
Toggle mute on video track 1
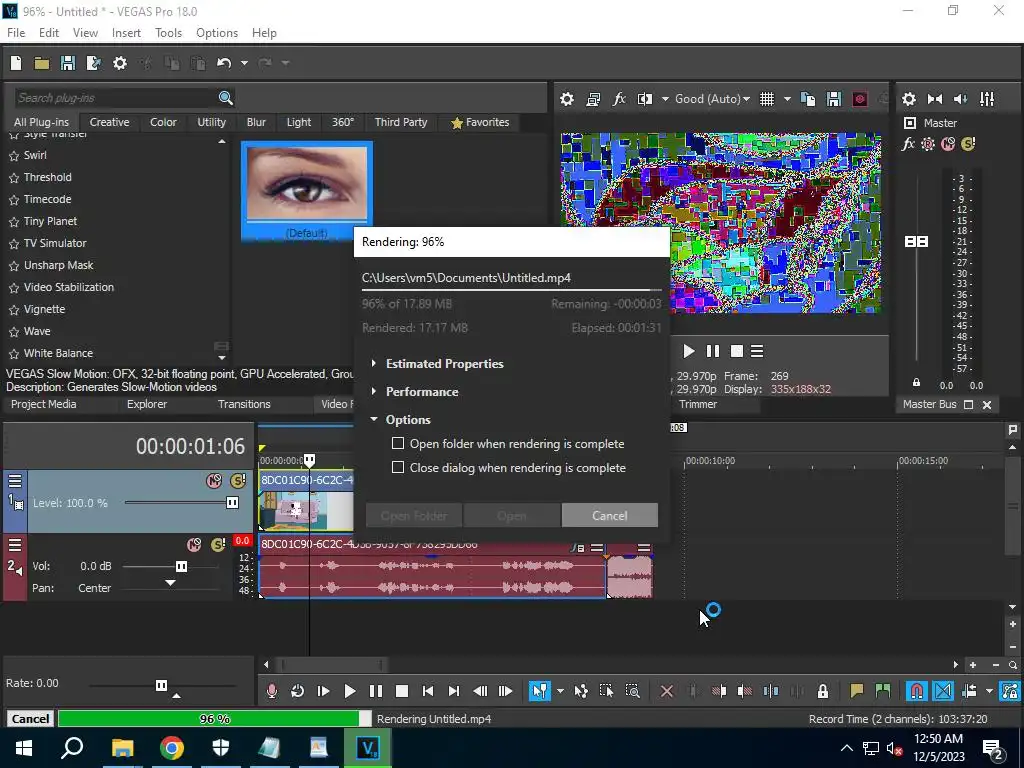tap(214, 481)
